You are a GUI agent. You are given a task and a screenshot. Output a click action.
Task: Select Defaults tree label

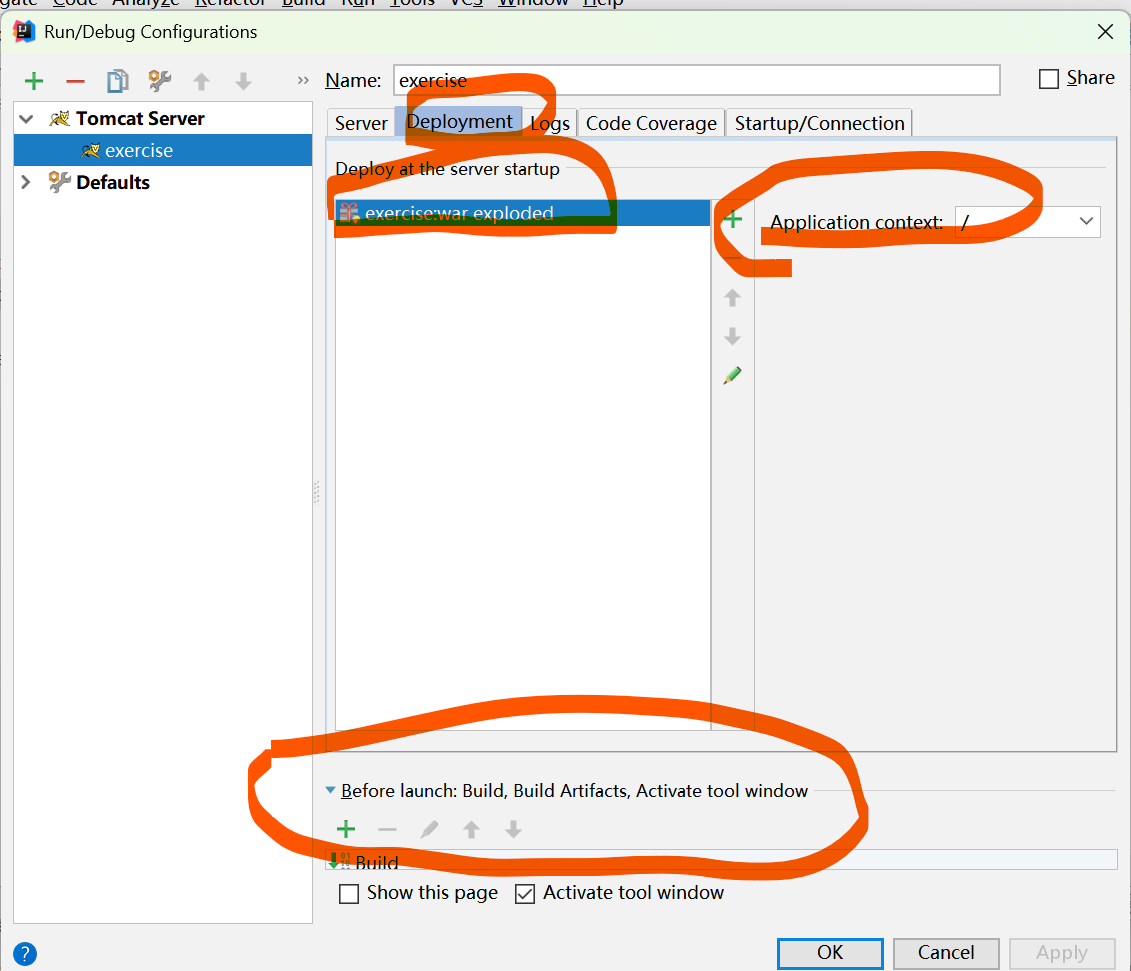point(113,183)
